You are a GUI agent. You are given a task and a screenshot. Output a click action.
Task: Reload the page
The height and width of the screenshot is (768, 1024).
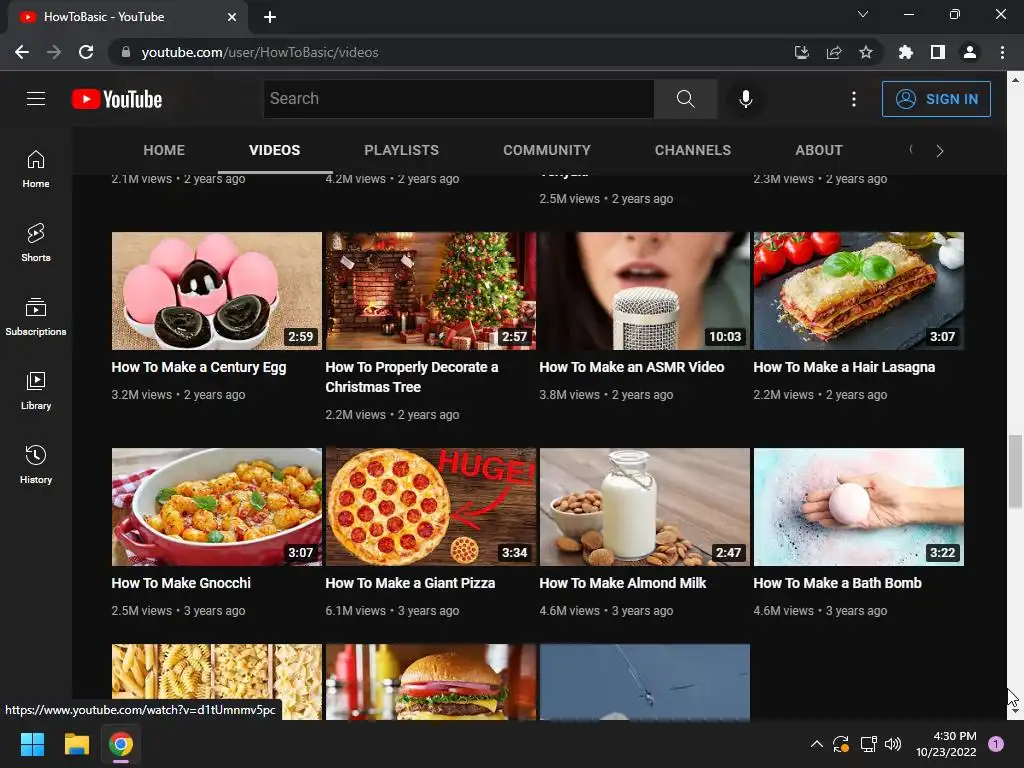point(86,52)
